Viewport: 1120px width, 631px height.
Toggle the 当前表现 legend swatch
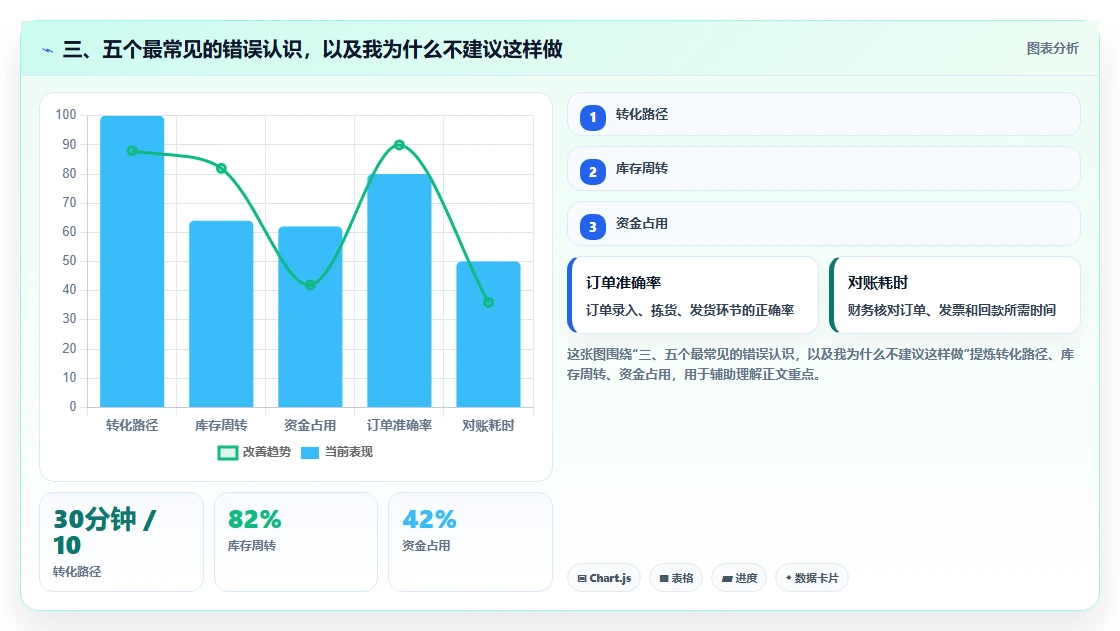[310, 452]
